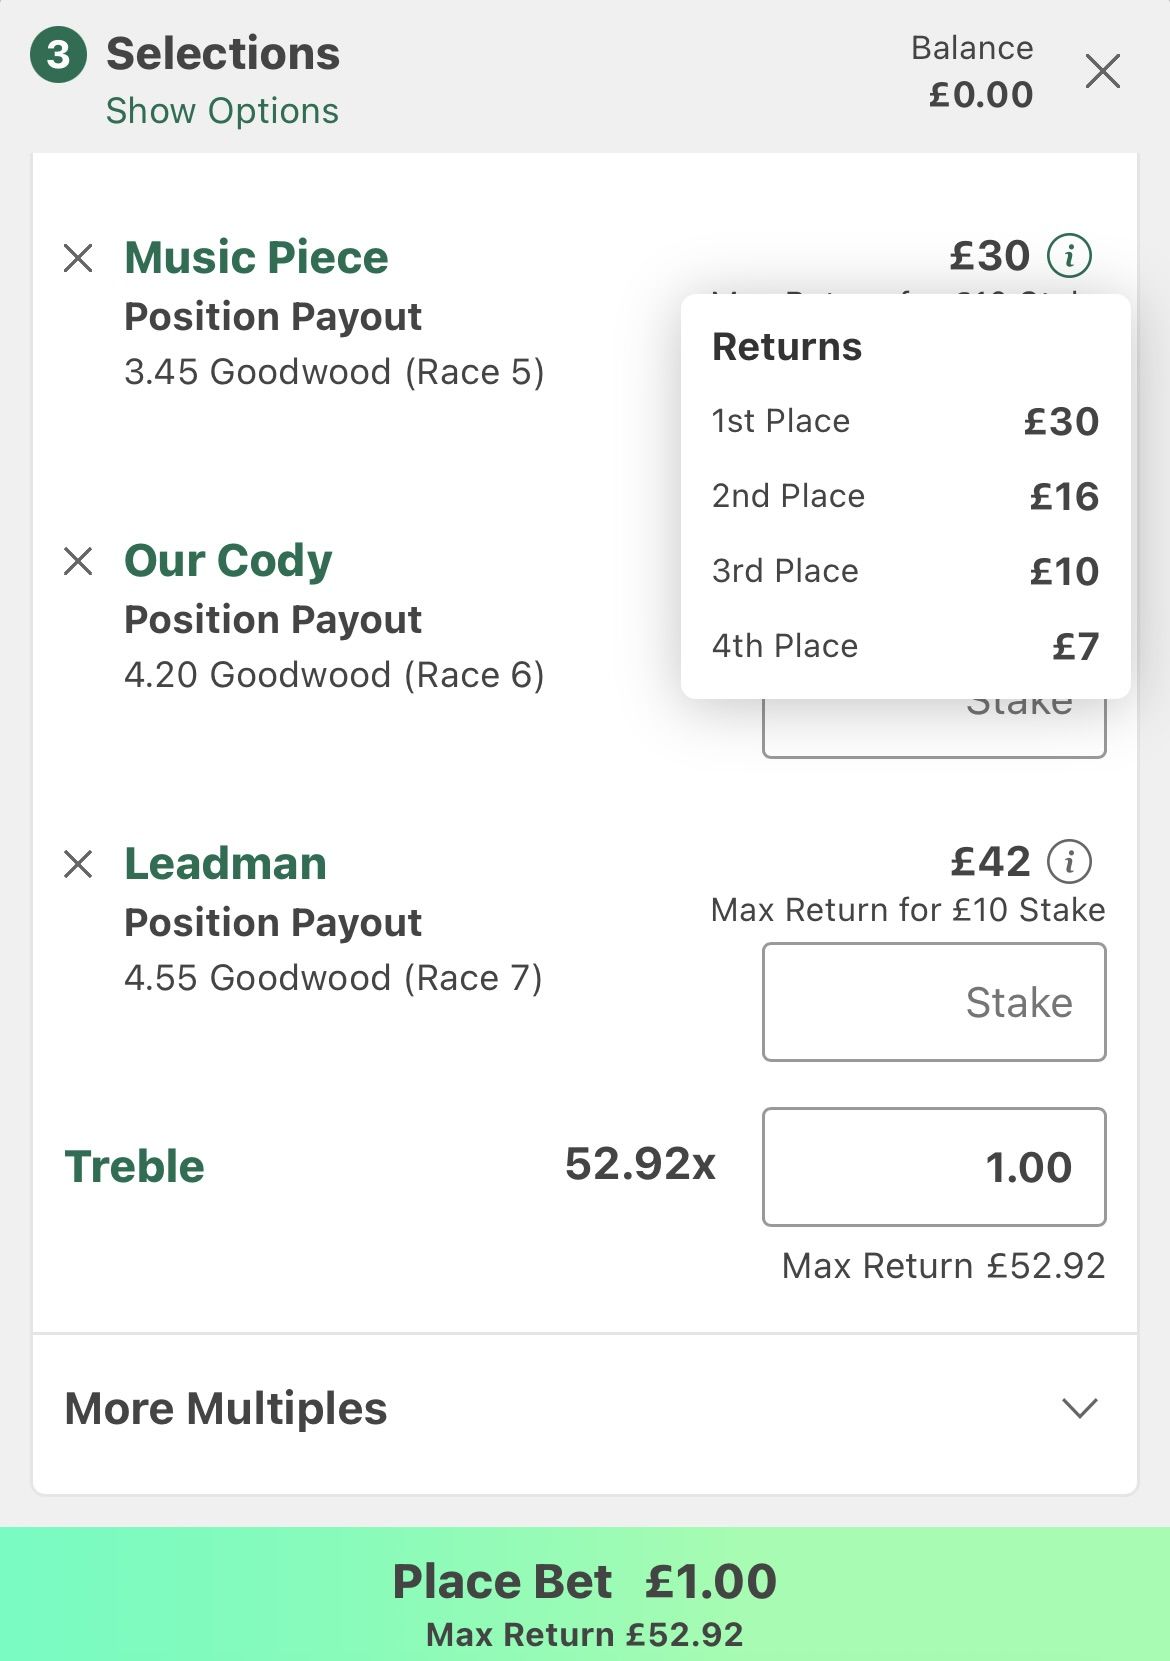
Task: Select the Our Cody horse name
Action: tap(228, 561)
